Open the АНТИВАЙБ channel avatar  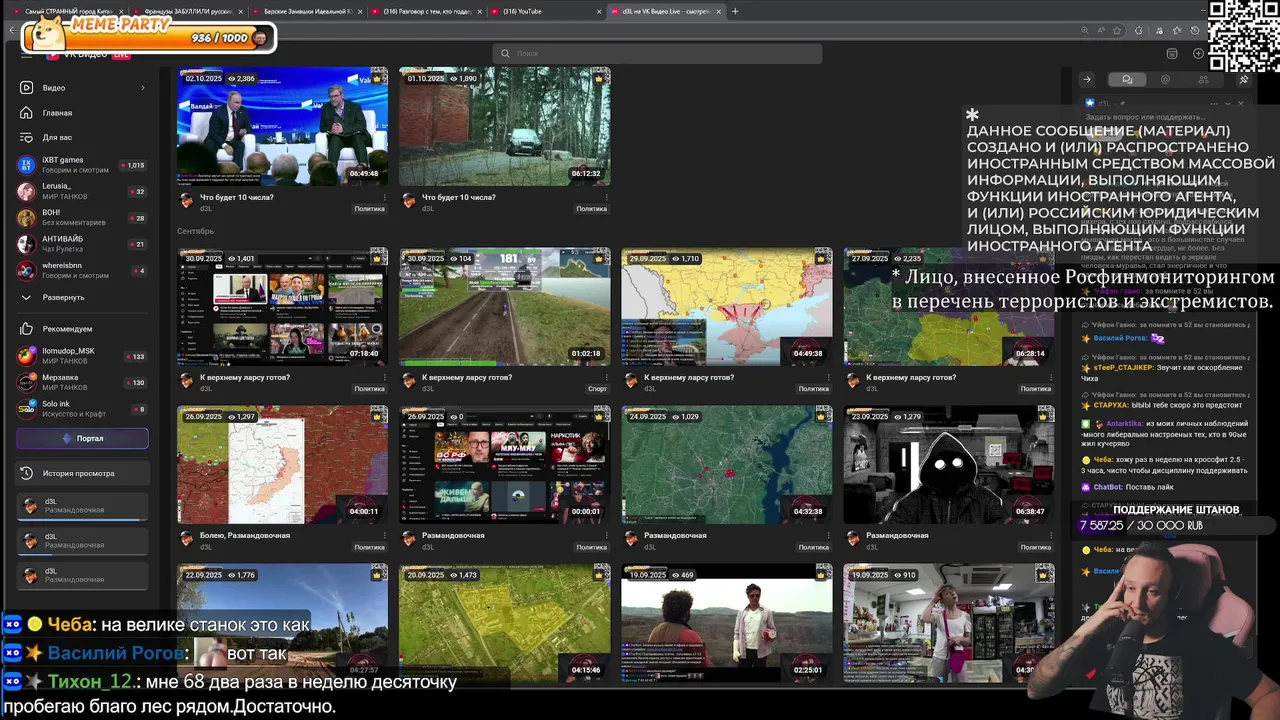[x=27, y=244]
